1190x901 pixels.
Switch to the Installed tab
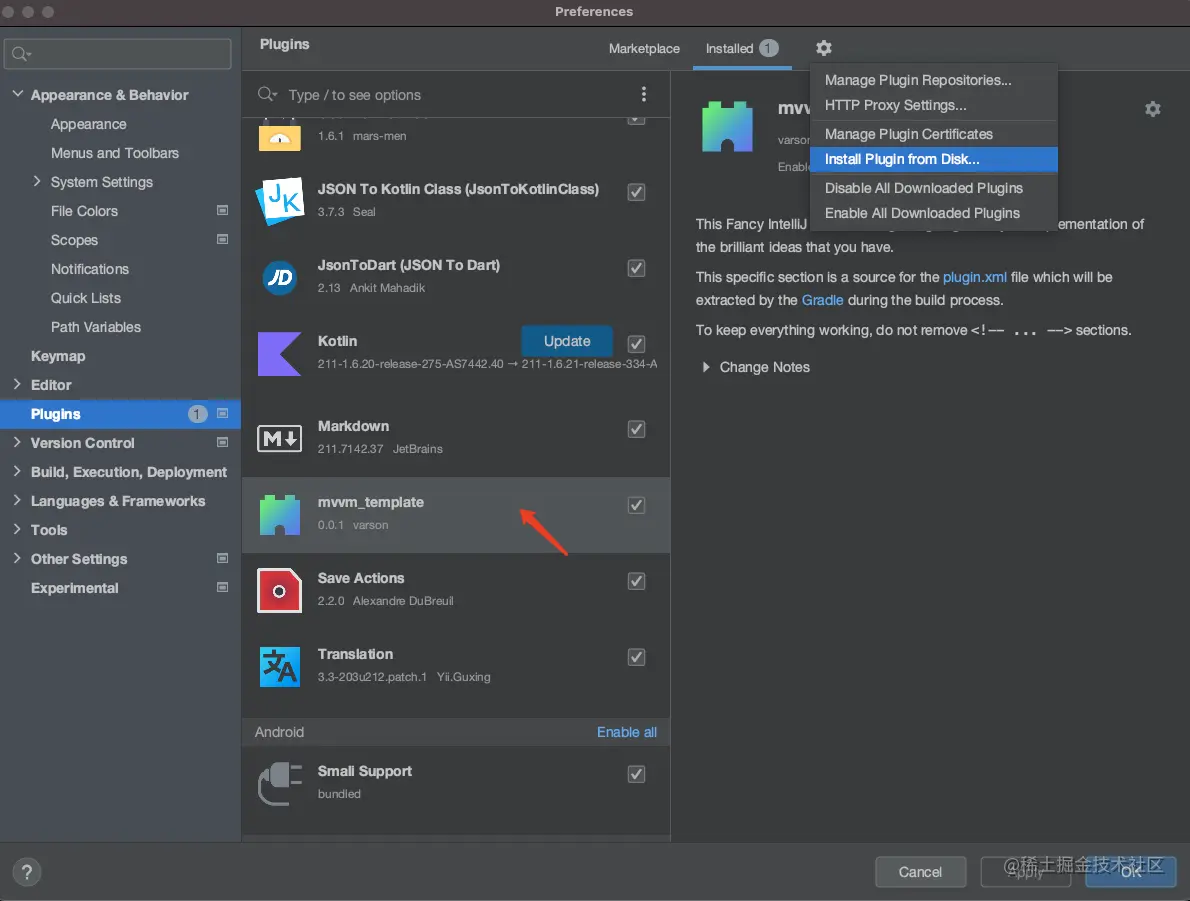coord(741,49)
